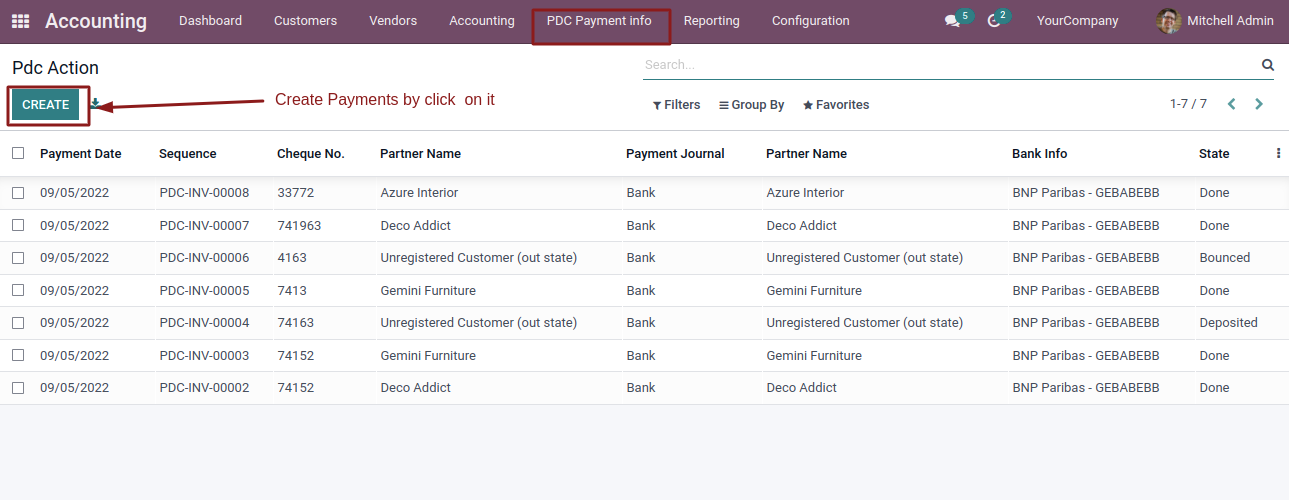Check the PDC-INV-00003 row checkbox
Screen dimensions: 1289x500
point(18,356)
